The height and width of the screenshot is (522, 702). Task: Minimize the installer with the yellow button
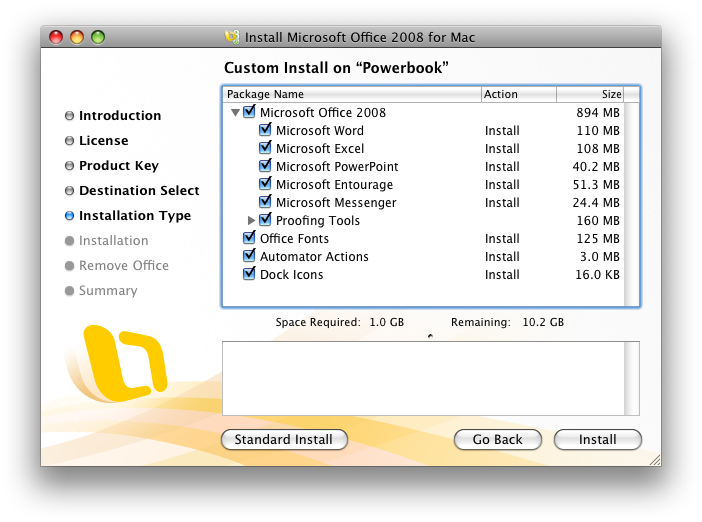click(x=77, y=37)
